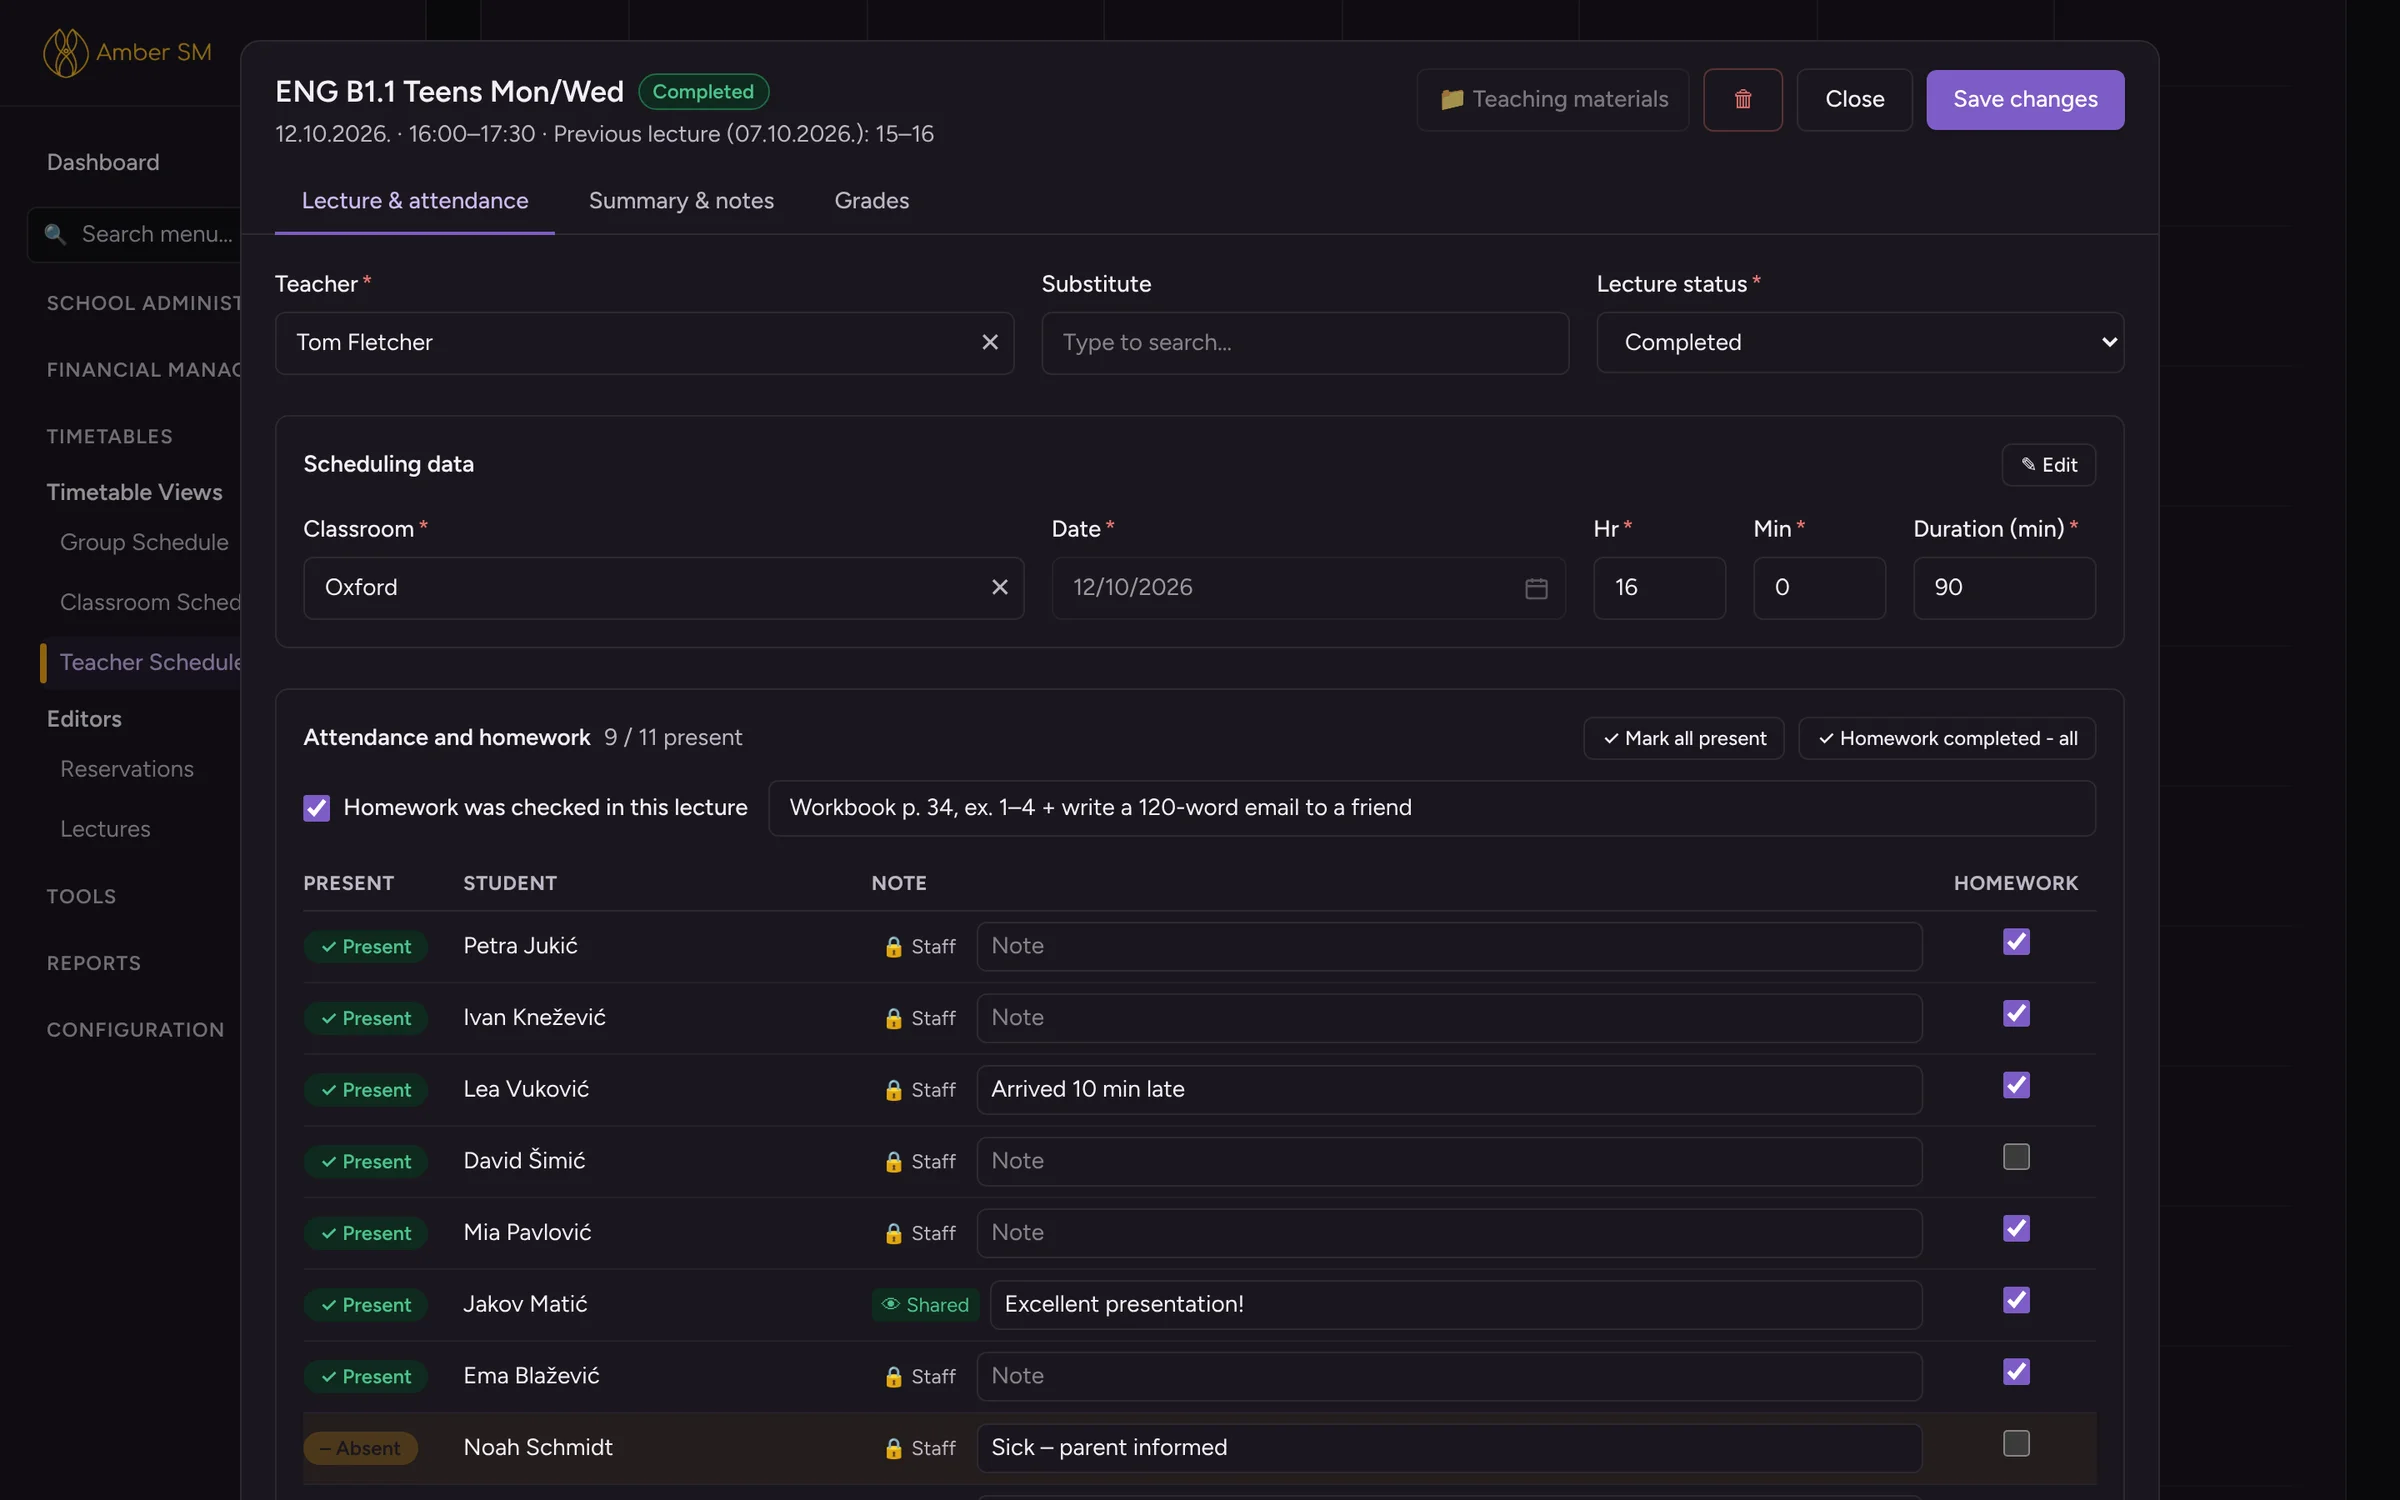Switch to Summary & notes tab
Viewport: 2400px width, 1500px height.
(681, 200)
